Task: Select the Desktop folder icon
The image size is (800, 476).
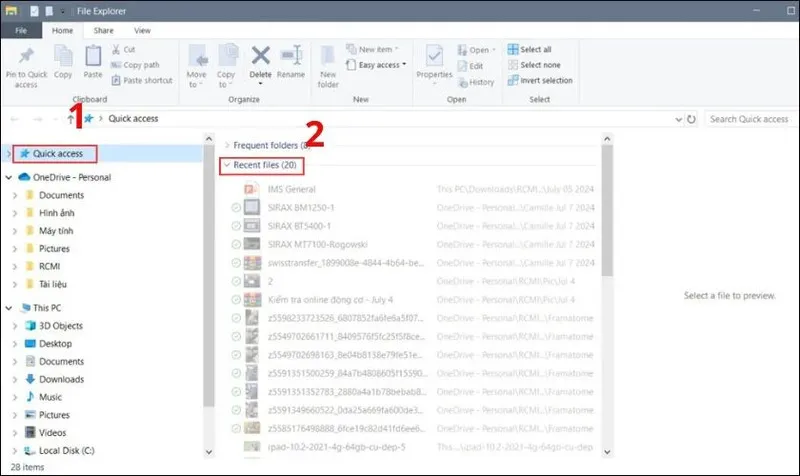Action: (x=30, y=344)
